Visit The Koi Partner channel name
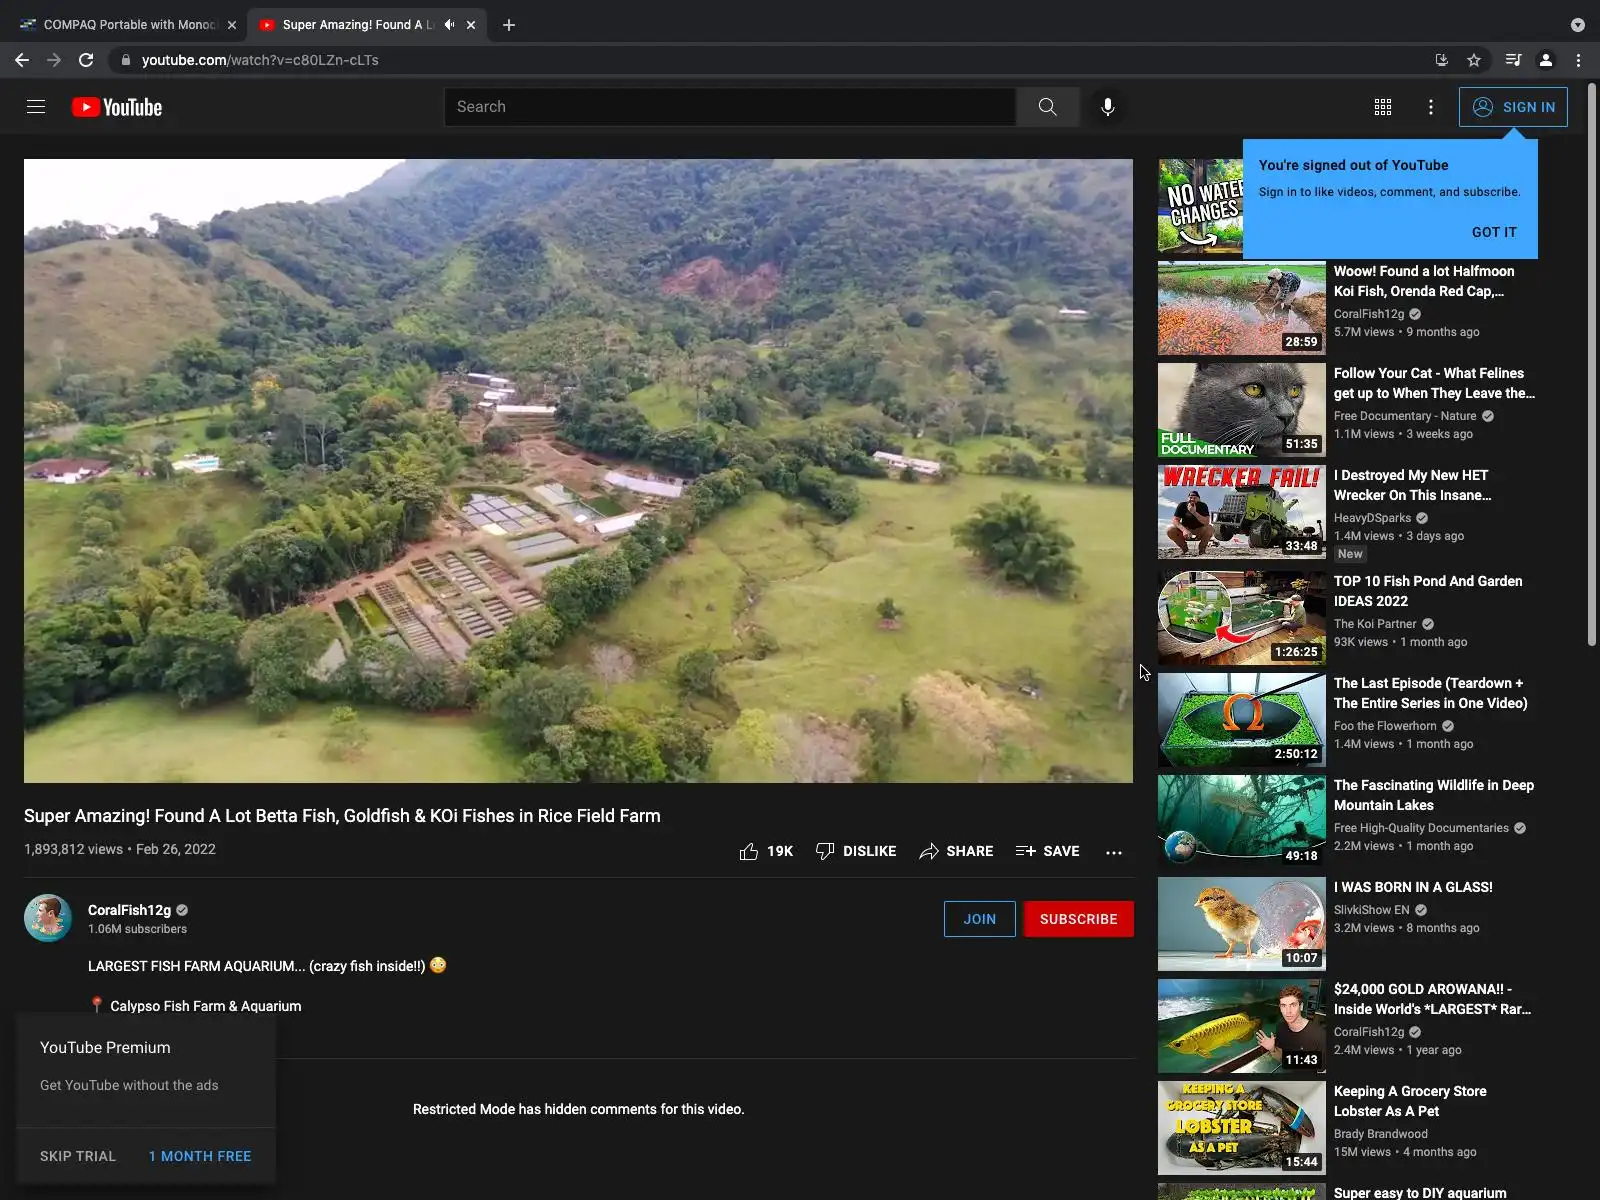The width and height of the screenshot is (1600, 1200). (1375, 624)
